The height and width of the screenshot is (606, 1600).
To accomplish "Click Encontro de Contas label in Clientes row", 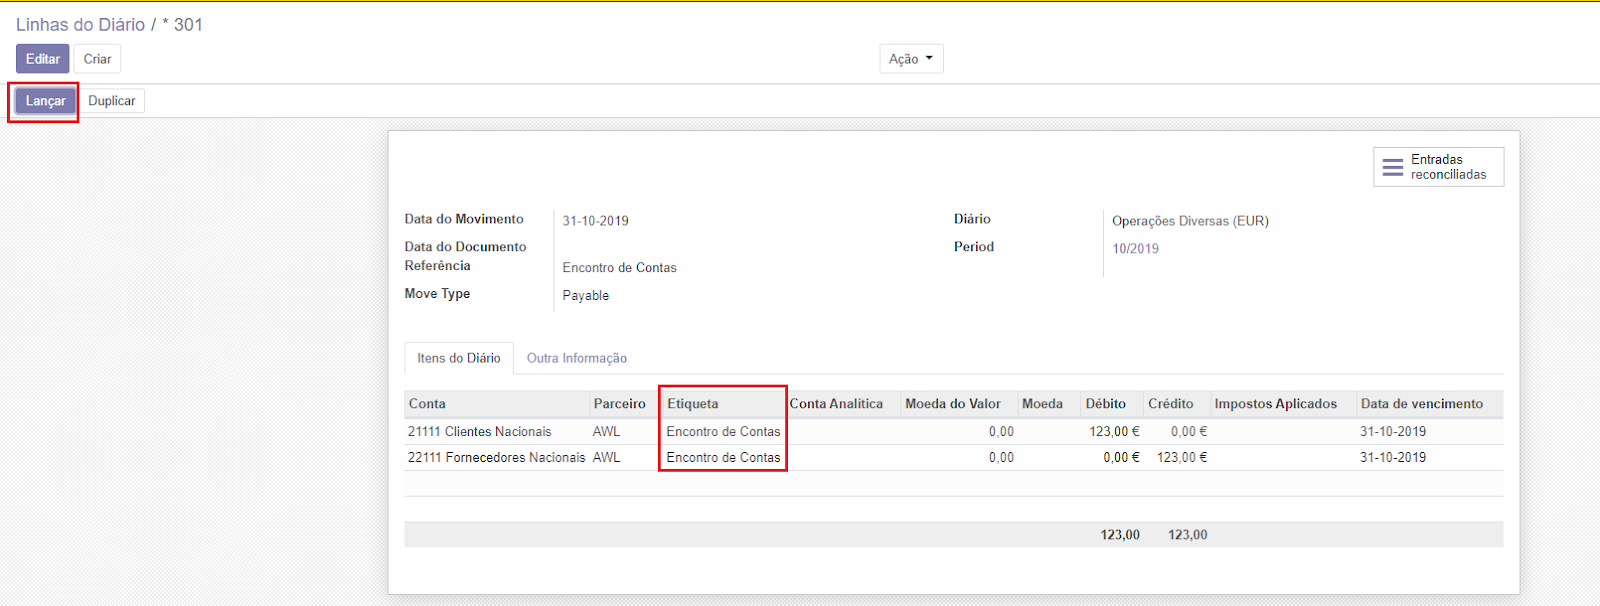I will [723, 432].
